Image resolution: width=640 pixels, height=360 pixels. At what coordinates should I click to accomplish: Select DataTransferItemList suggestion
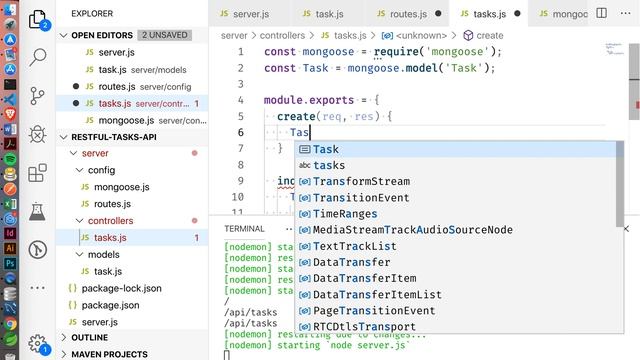(x=456, y=294)
